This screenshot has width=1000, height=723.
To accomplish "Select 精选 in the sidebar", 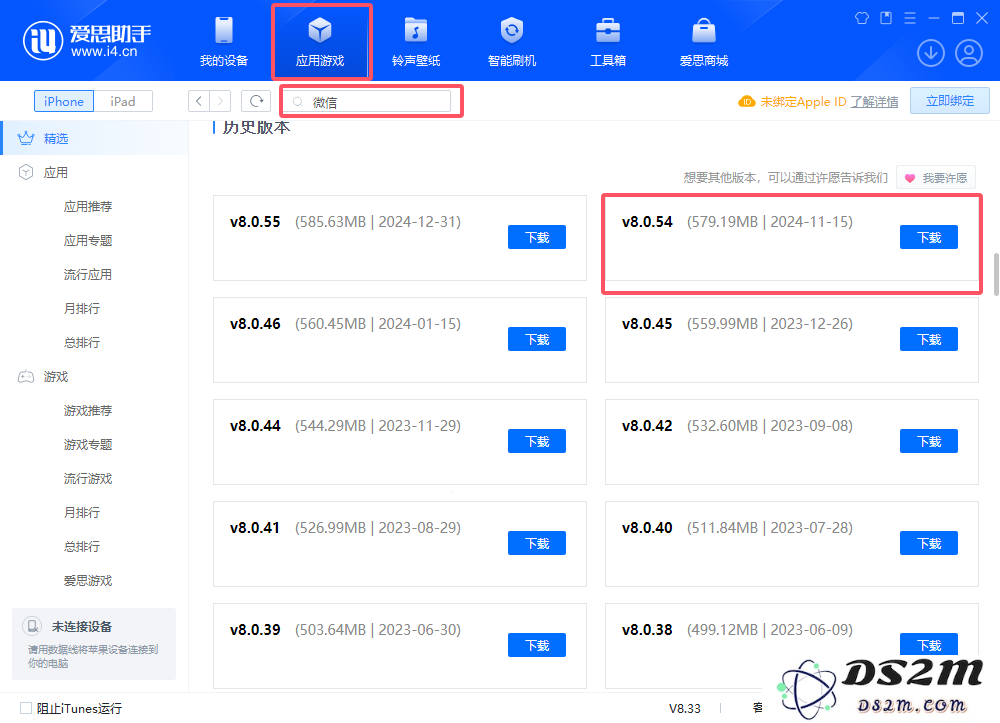I will tap(96, 138).
